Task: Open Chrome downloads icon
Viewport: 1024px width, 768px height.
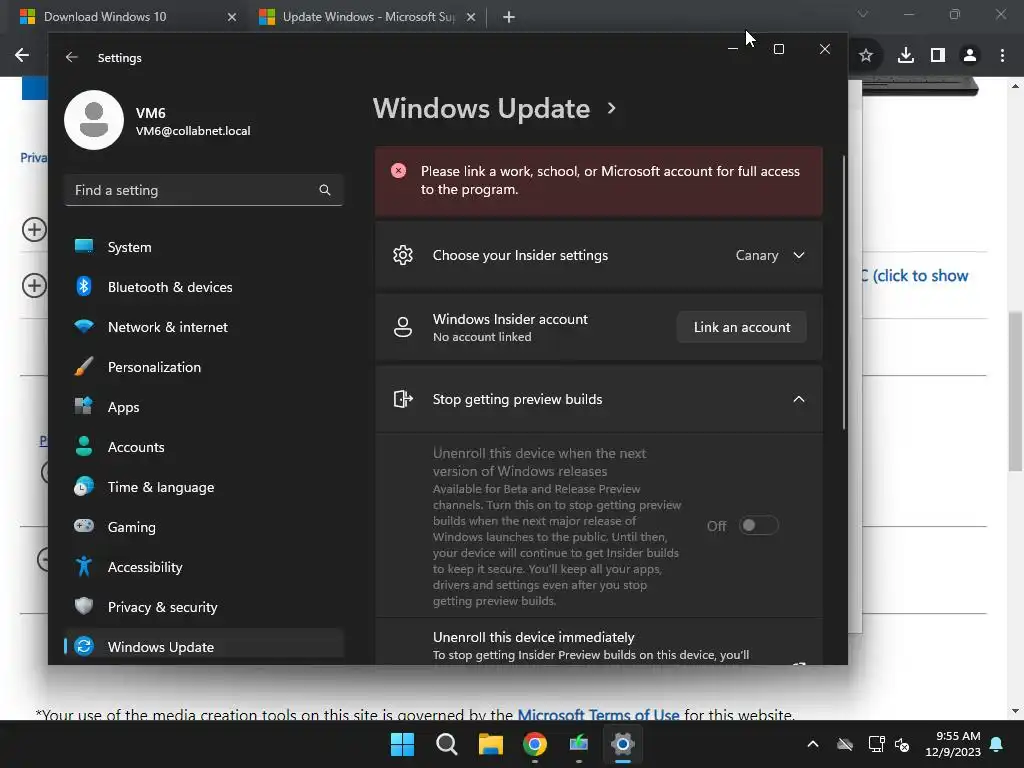Action: [x=906, y=56]
